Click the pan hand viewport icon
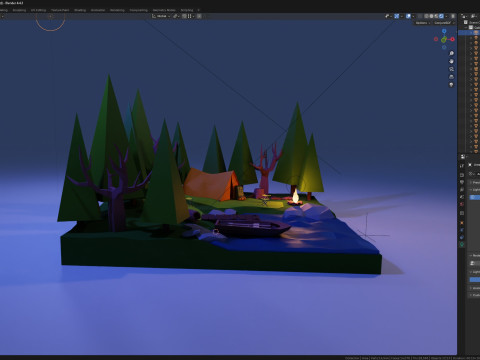Viewport: 480px width, 360px height. coord(451,61)
